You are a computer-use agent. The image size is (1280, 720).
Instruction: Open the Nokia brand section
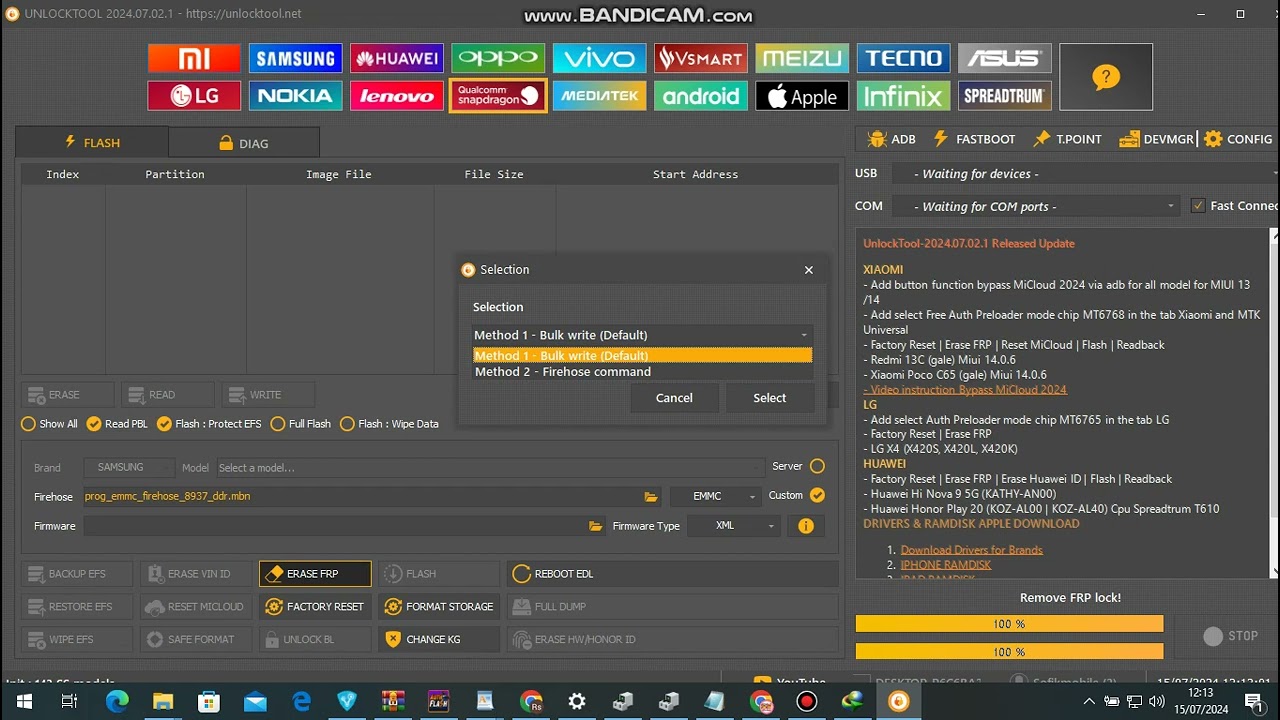click(295, 96)
